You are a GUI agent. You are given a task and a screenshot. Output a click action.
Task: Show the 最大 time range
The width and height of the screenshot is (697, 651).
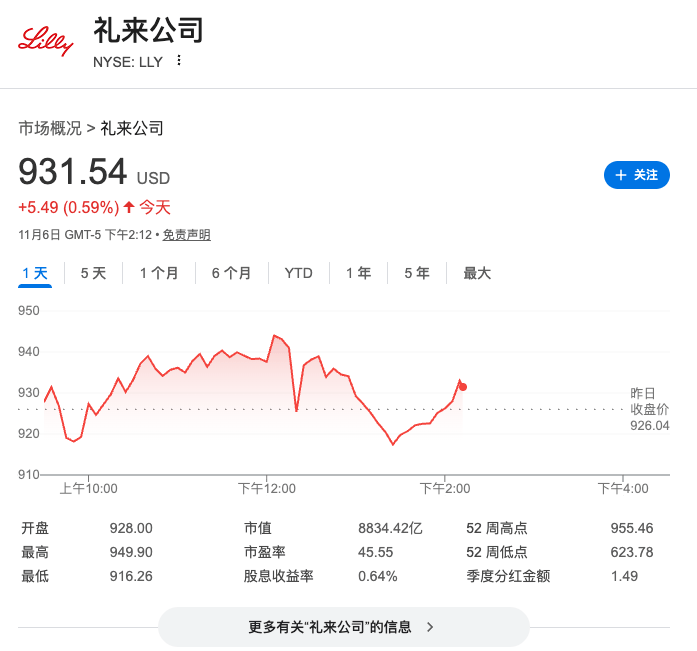[x=477, y=273]
